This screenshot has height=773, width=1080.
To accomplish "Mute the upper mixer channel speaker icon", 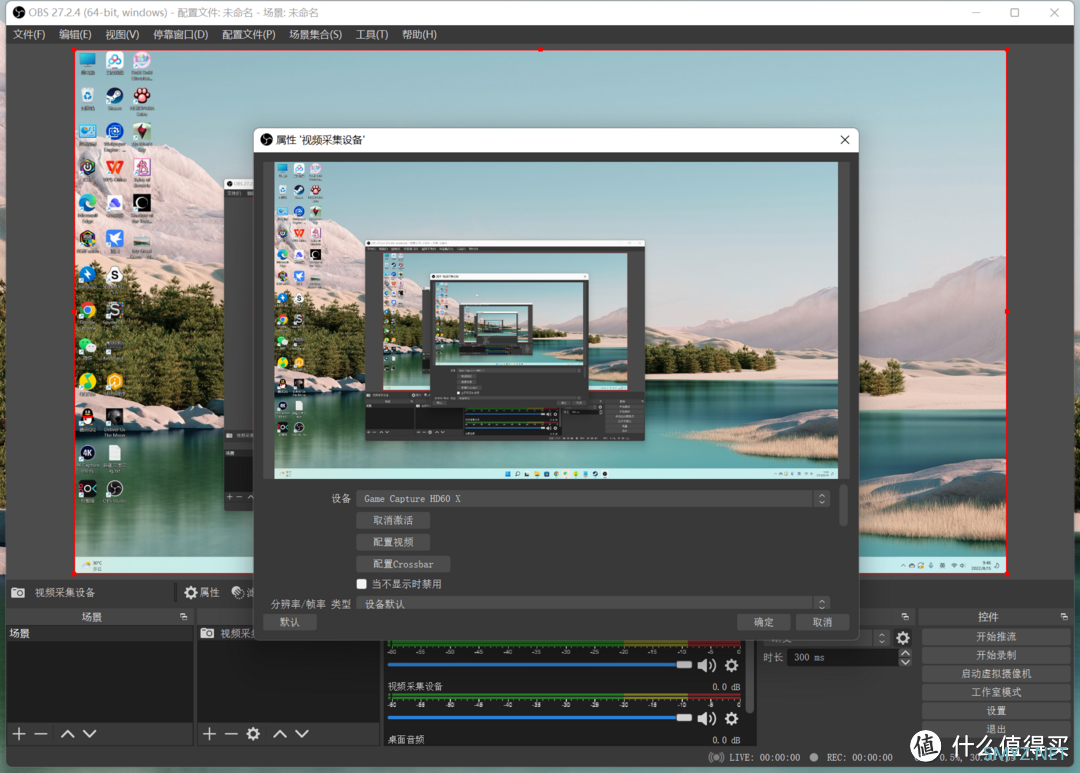I will (707, 665).
